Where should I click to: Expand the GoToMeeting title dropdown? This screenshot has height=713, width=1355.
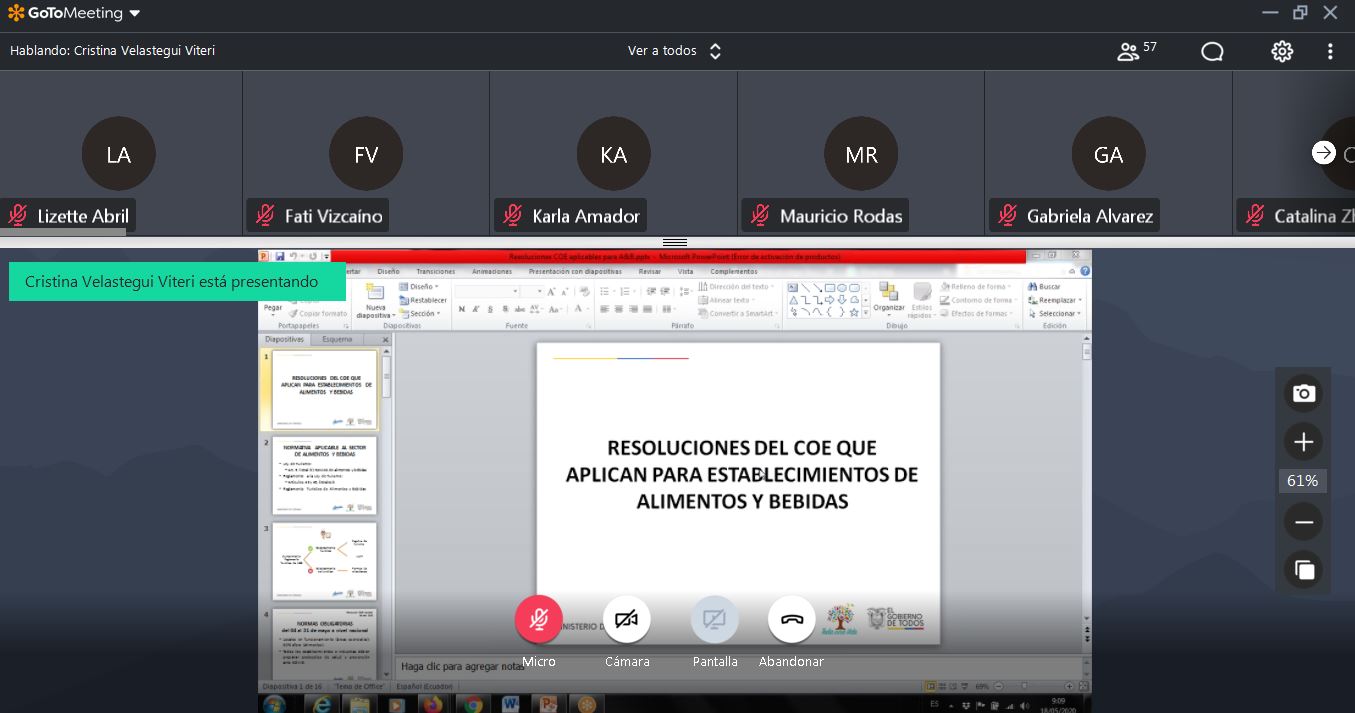point(135,14)
